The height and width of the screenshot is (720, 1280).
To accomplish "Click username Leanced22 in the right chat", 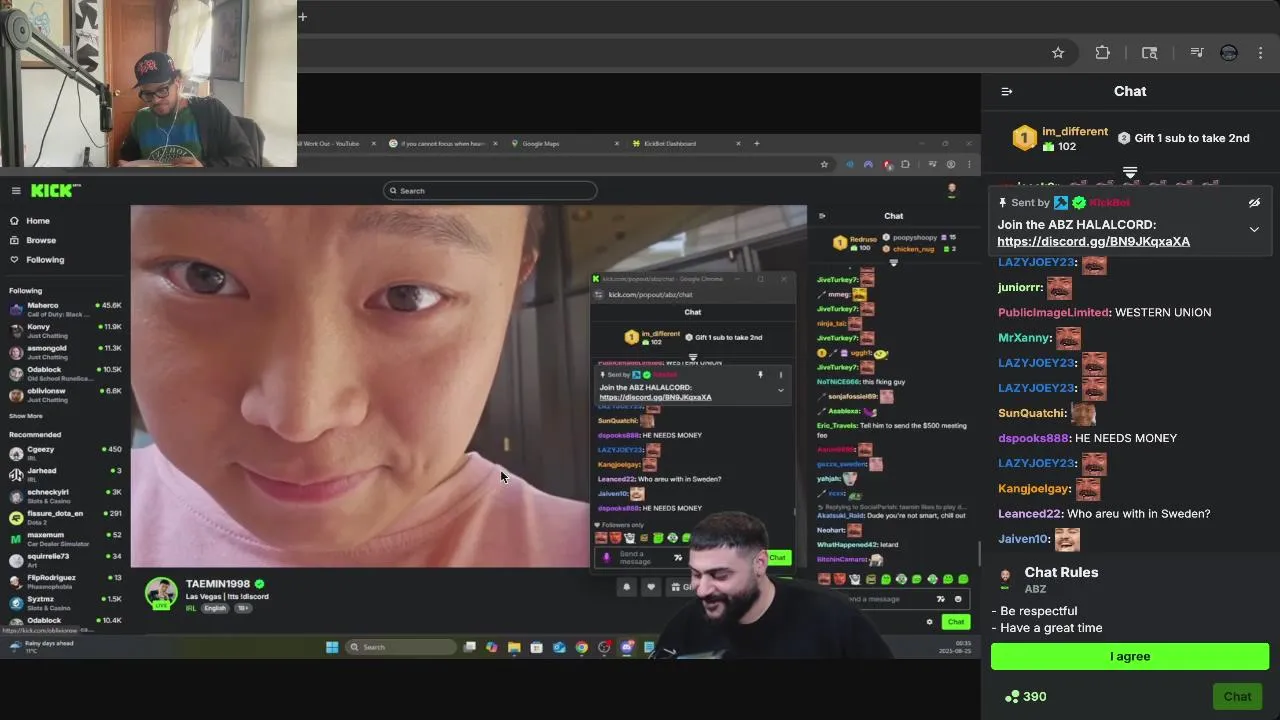I will click(x=1029, y=514).
